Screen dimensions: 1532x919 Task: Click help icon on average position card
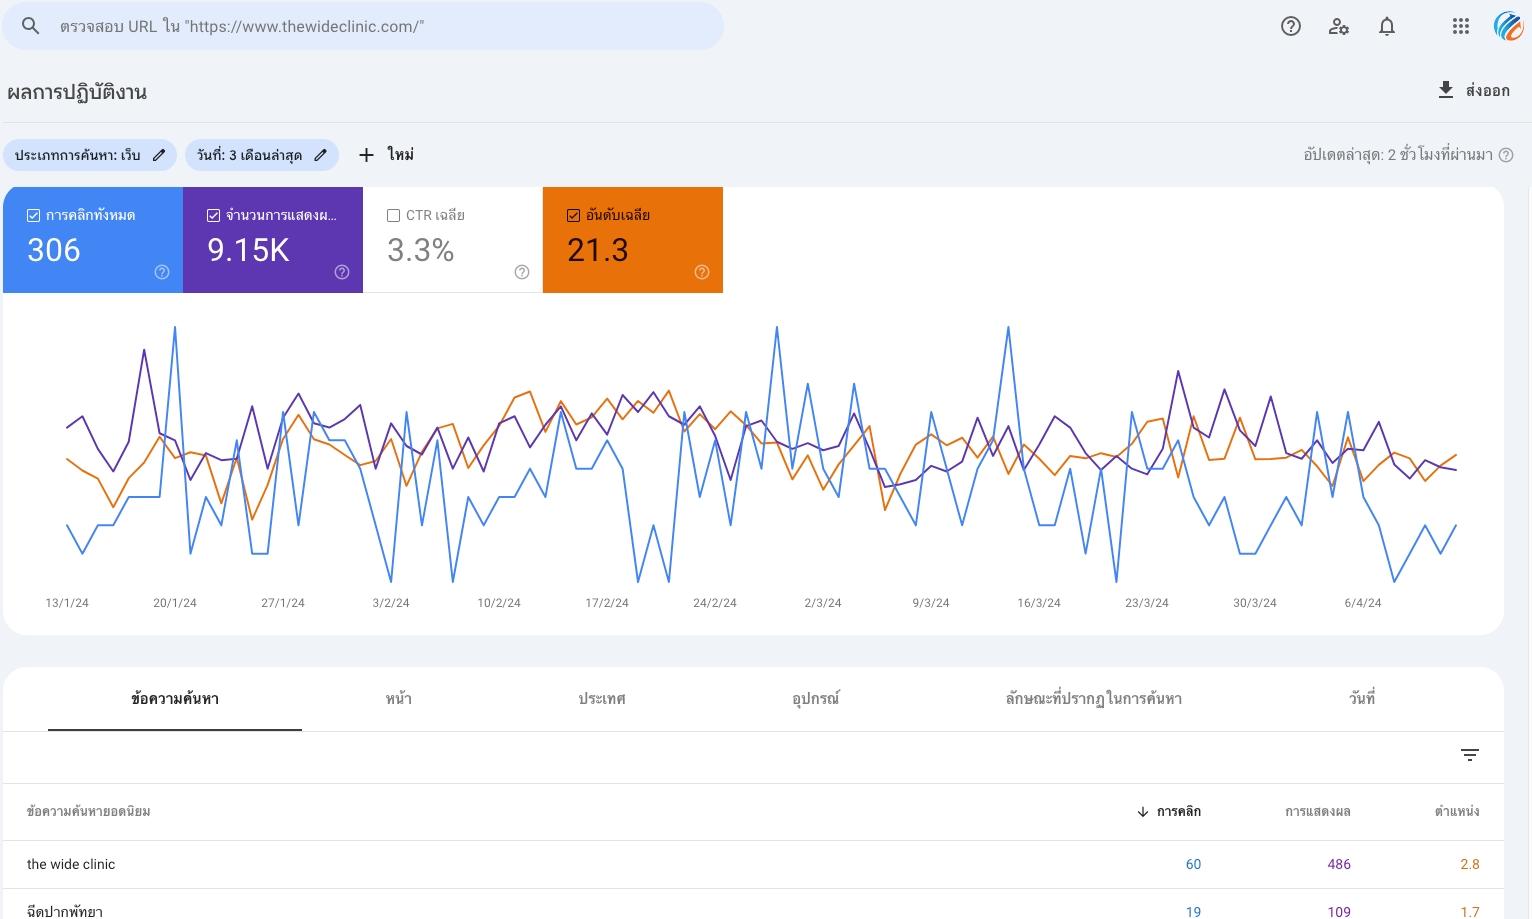tap(702, 272)
